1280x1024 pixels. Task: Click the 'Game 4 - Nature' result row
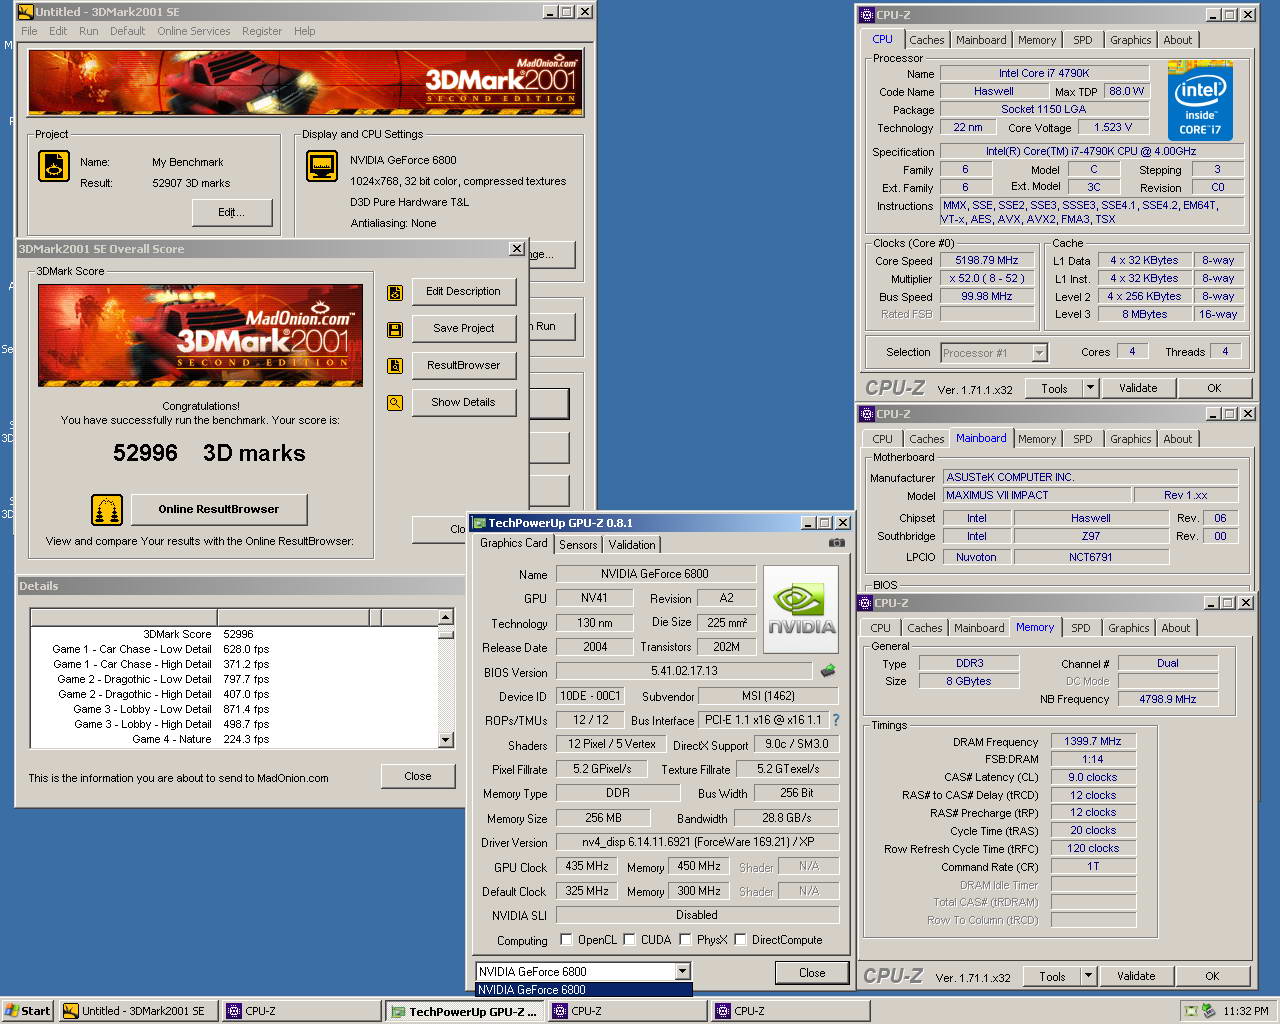tap(235, 740)
